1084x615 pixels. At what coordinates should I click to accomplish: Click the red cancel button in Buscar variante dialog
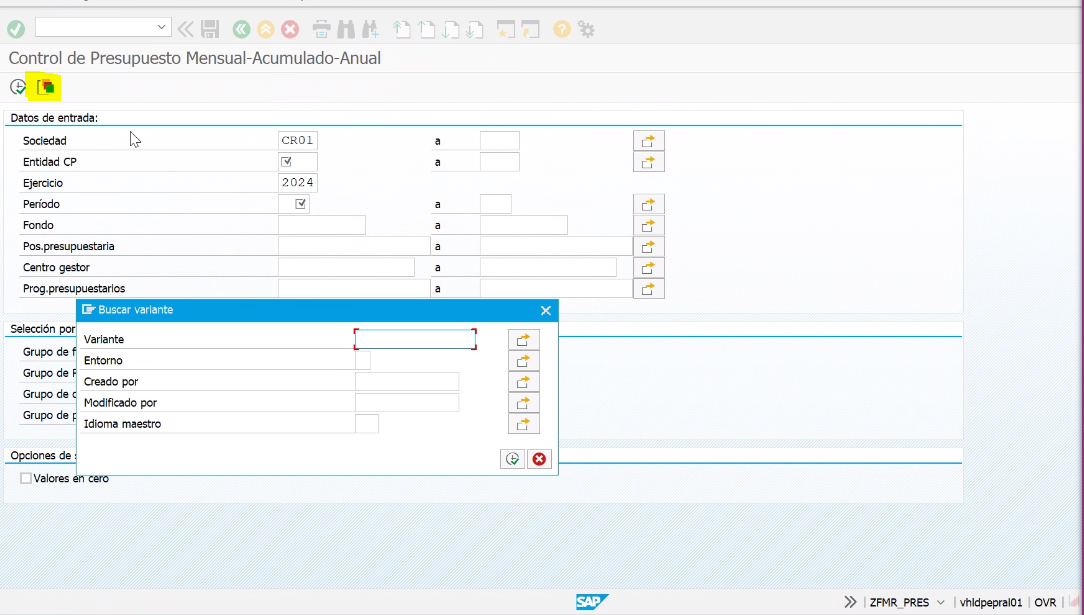tap(540, 459)
